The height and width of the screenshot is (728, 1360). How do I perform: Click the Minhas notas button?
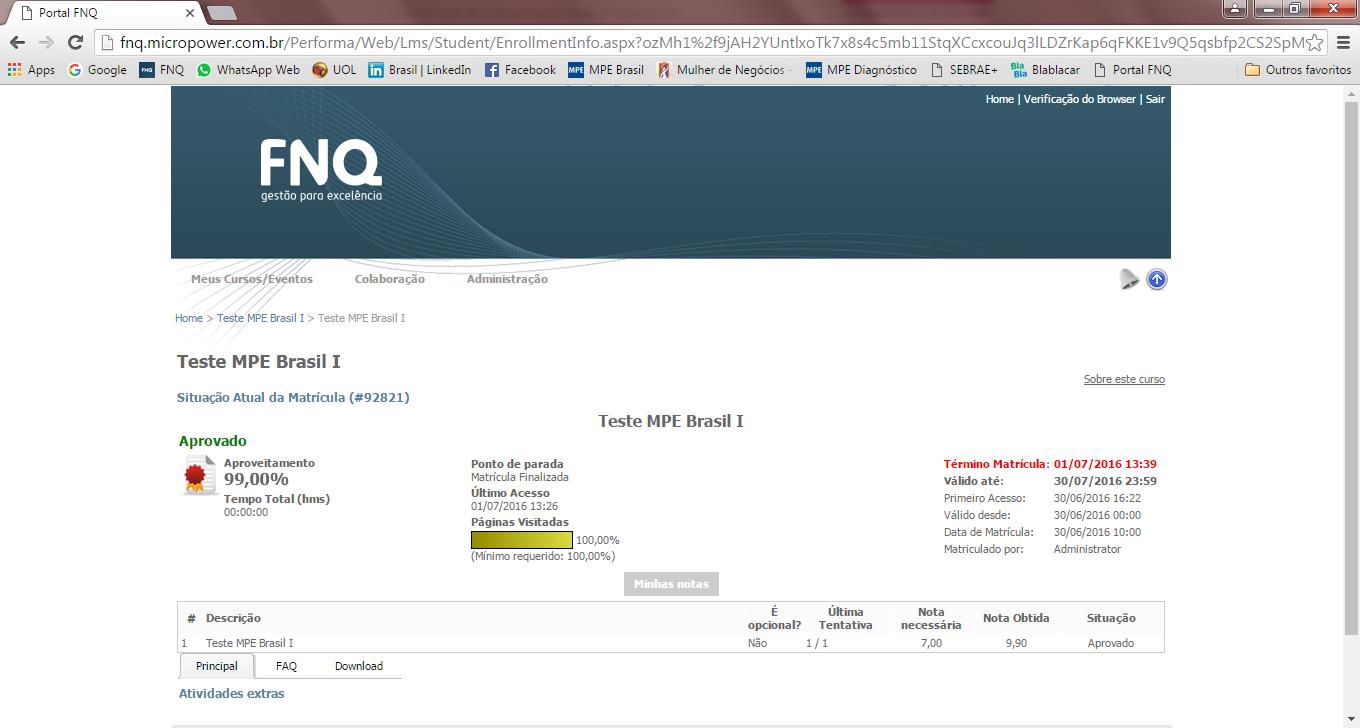(671, 584)
